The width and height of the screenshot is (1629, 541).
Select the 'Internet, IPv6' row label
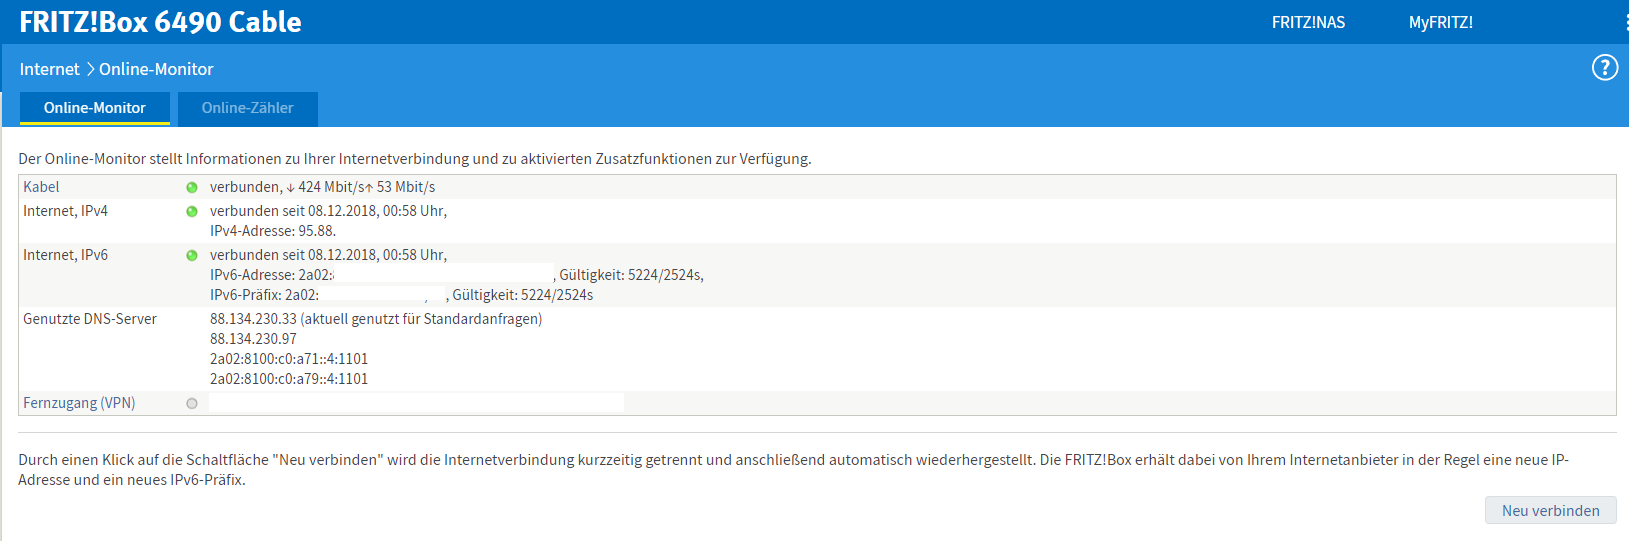(65, 255)
